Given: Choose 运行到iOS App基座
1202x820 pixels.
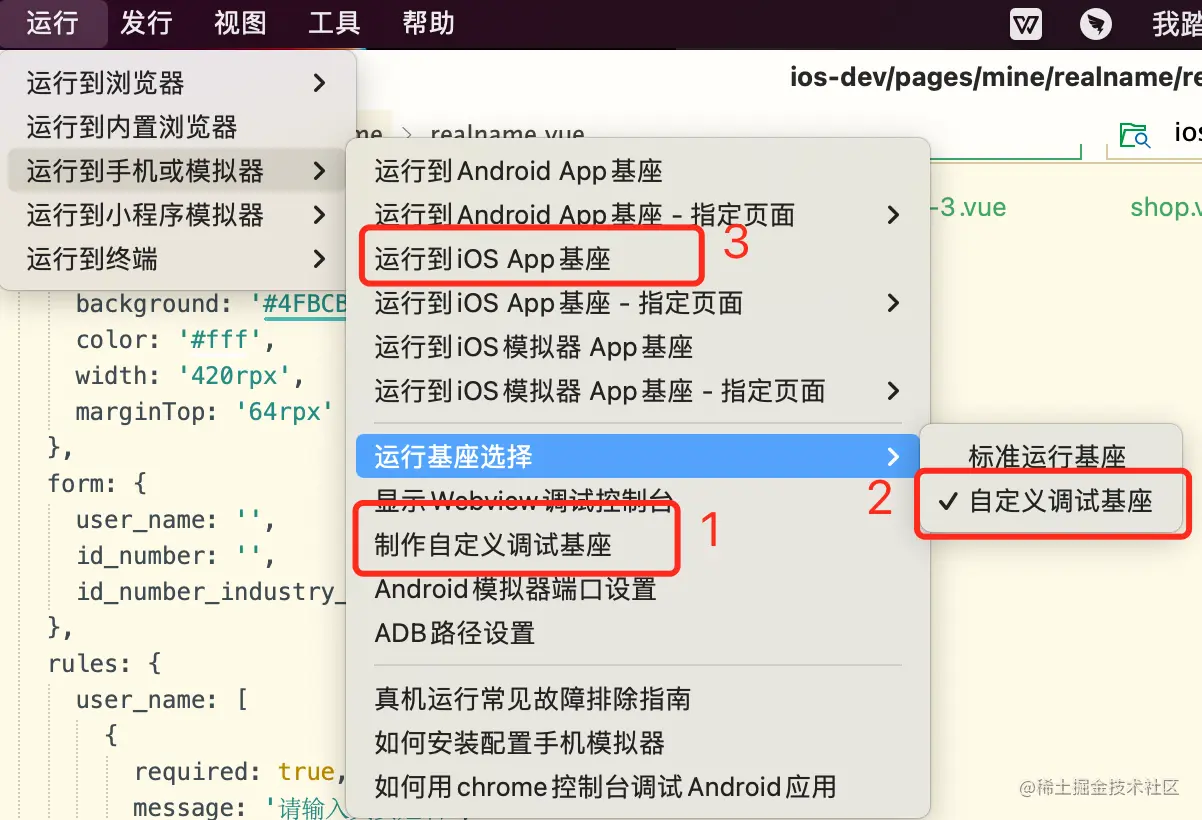Looking at the screenshot, I should coord(637,259).
